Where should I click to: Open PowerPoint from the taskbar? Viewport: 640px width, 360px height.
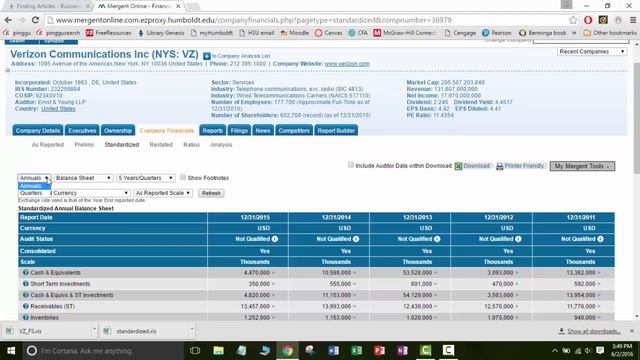pyautogui.click(x=379, y=351)
